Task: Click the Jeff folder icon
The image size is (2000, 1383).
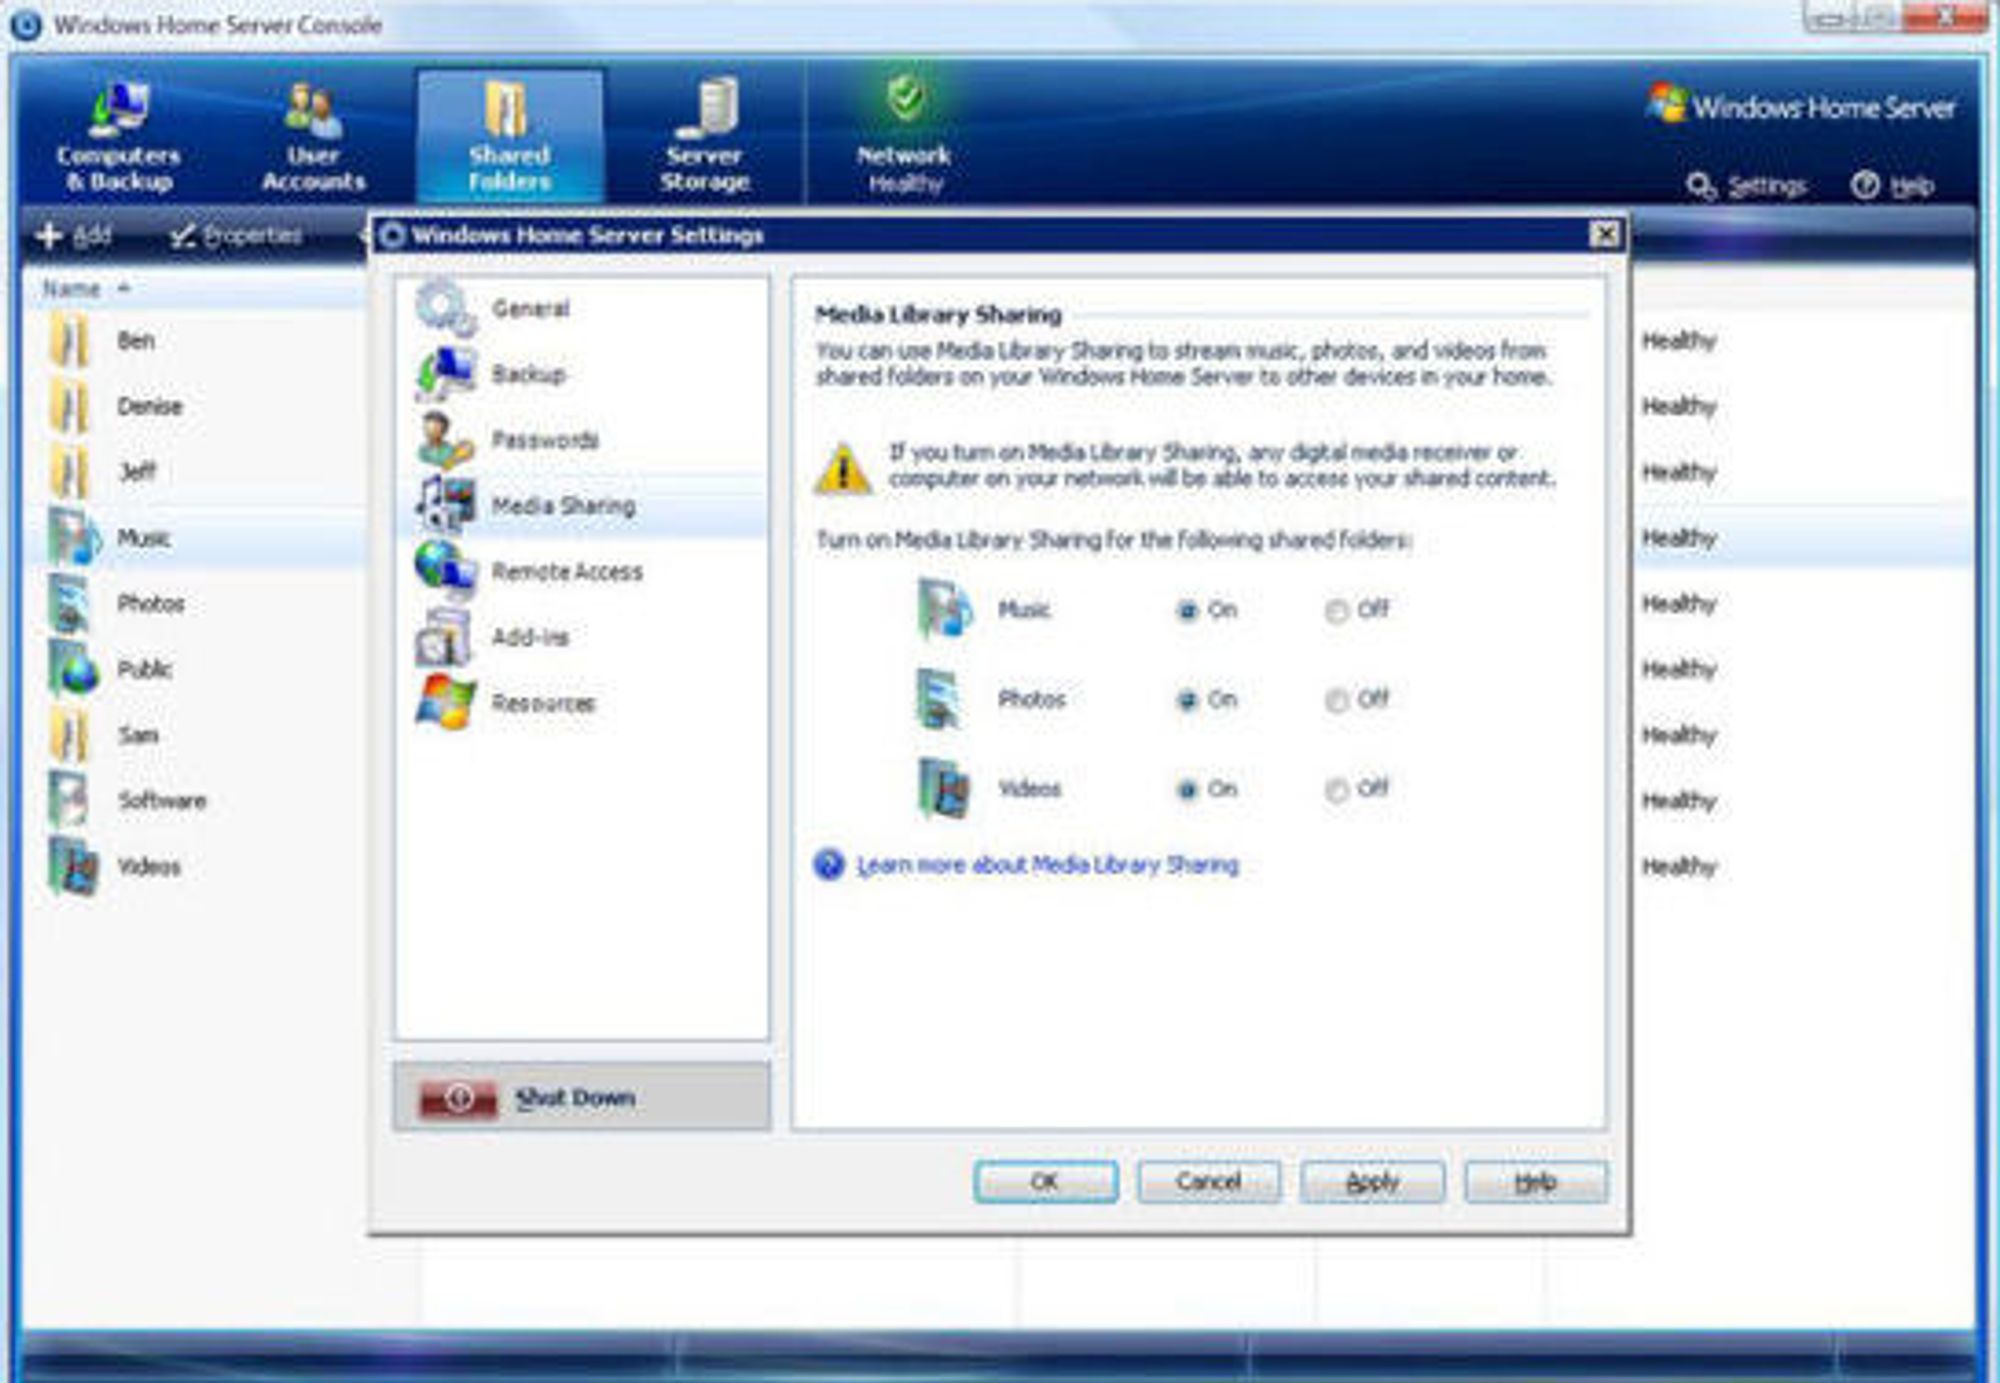Action: 70,472
